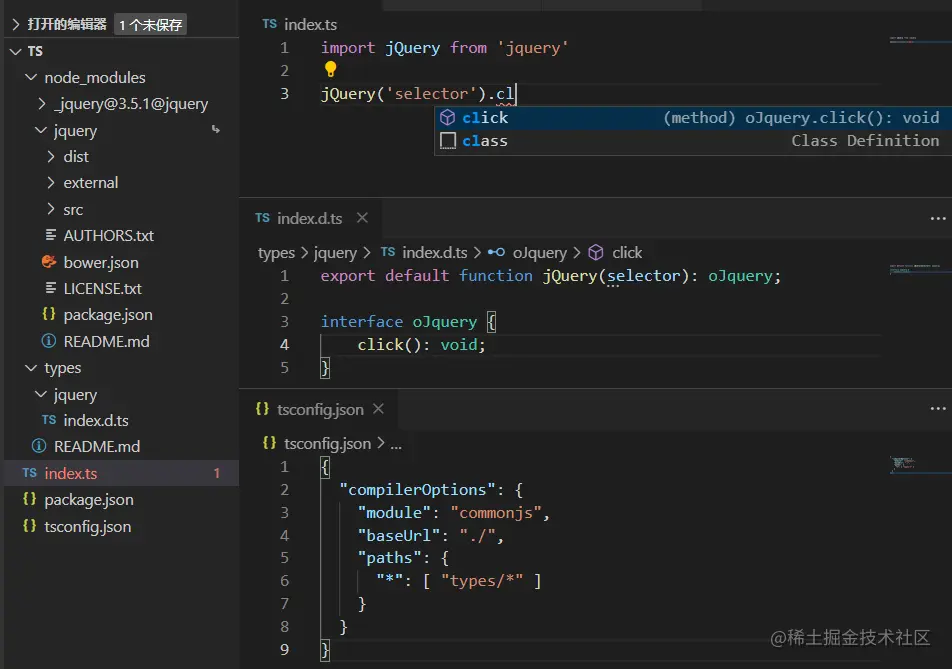This screenshot has height=669, width=952.
Task: Click the TS icon beside index.d.ts in tree
Action: [49, 420]
